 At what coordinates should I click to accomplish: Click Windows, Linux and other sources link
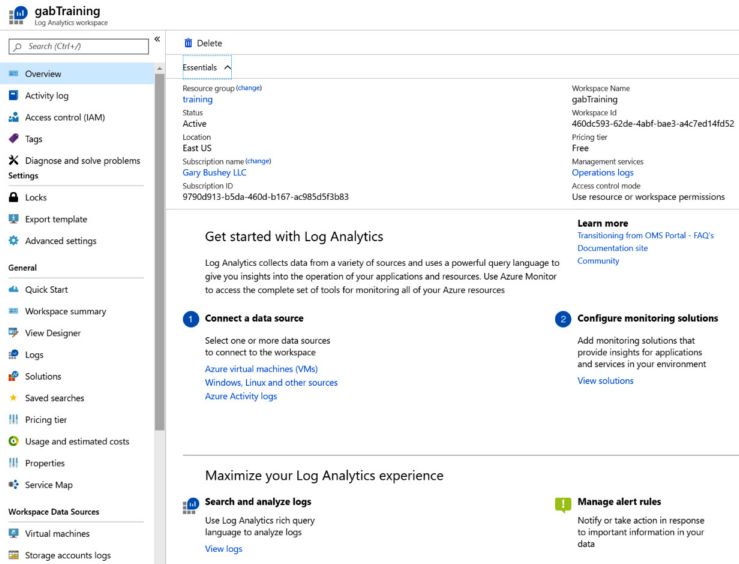point(271,382)
